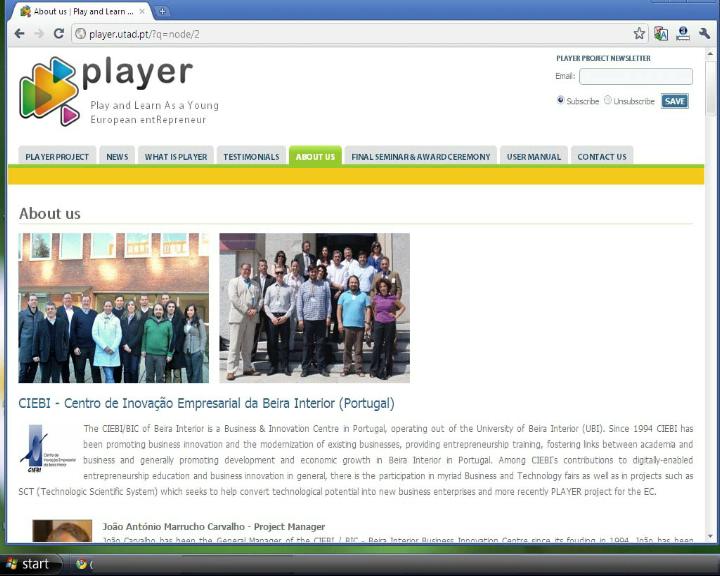
Task: Open the User Manual tab
Action: tap(533, 156)
